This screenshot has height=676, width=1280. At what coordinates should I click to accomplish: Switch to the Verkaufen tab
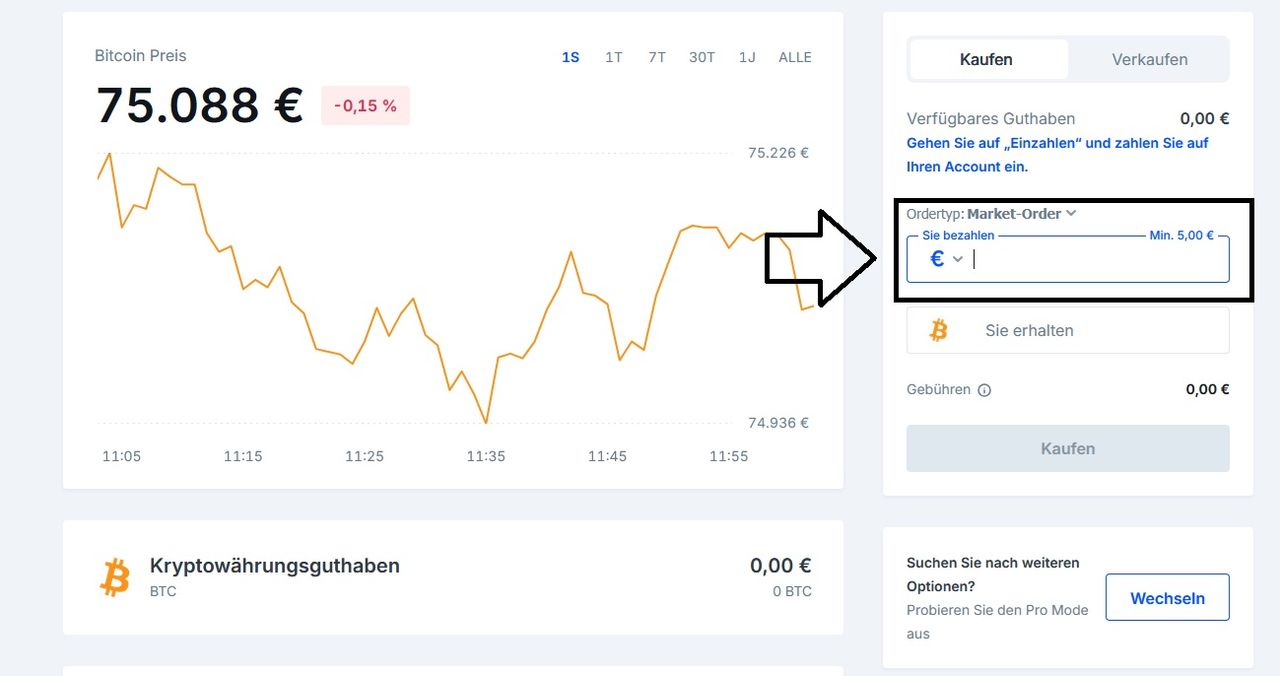pos(1149,60)
